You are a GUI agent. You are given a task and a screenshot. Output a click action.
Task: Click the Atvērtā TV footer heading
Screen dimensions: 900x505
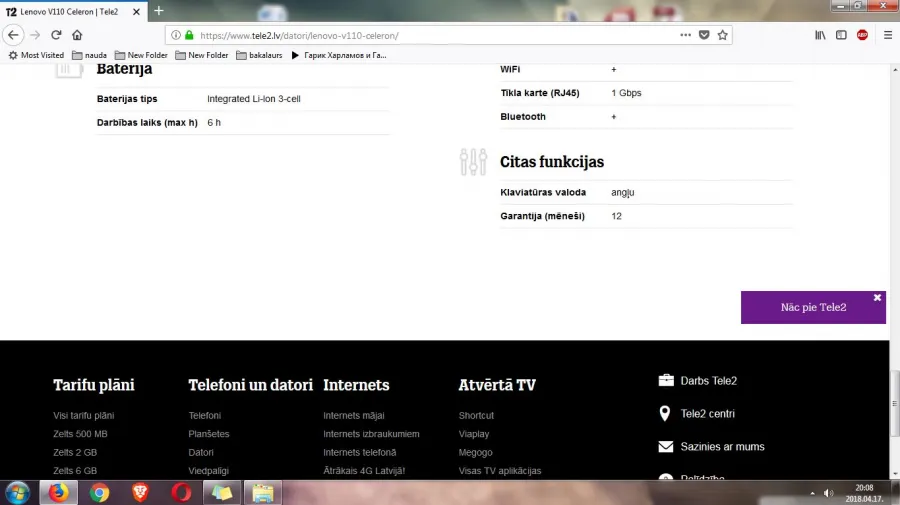coord(497,385)
